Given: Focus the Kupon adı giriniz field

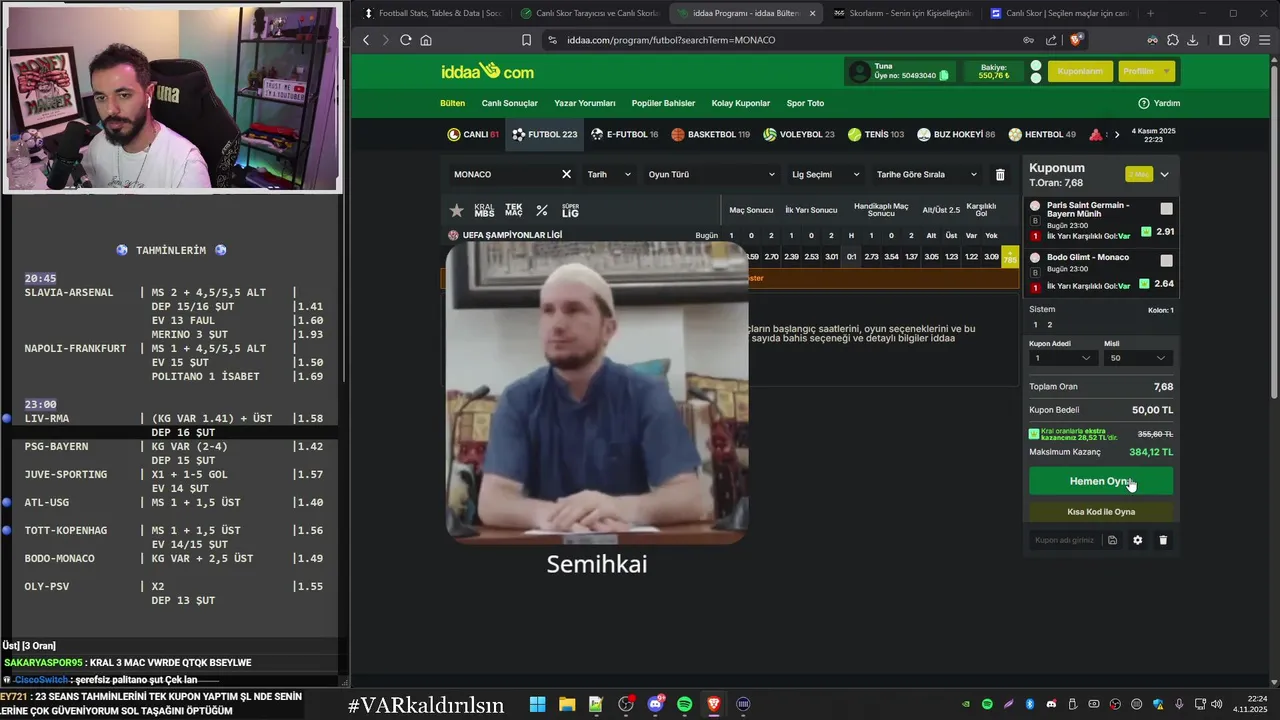Looking at the screenshot, I should pyautogui.click(x=1065, y=540).
